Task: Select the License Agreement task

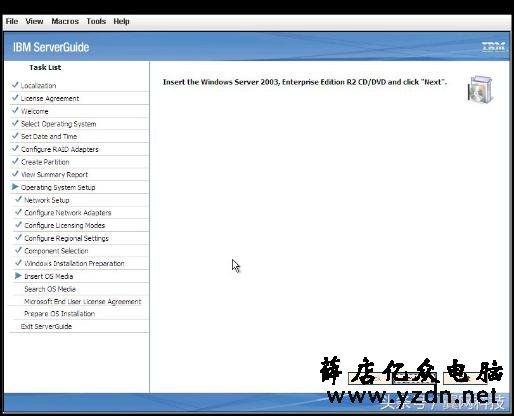Action: [x=50, y=99]
